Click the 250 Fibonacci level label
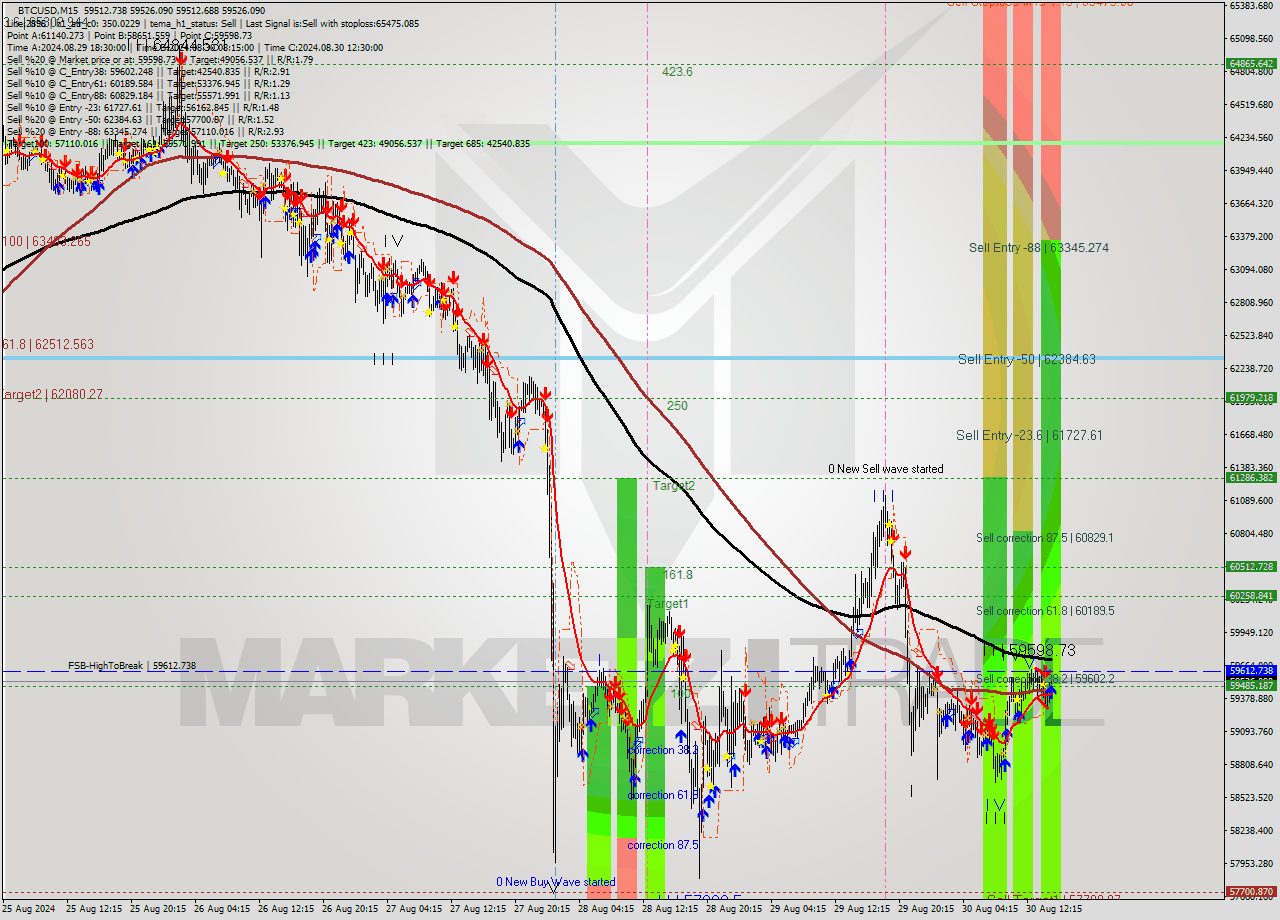Viewport: 1280px width, 920px height. (x=677, y=406)
